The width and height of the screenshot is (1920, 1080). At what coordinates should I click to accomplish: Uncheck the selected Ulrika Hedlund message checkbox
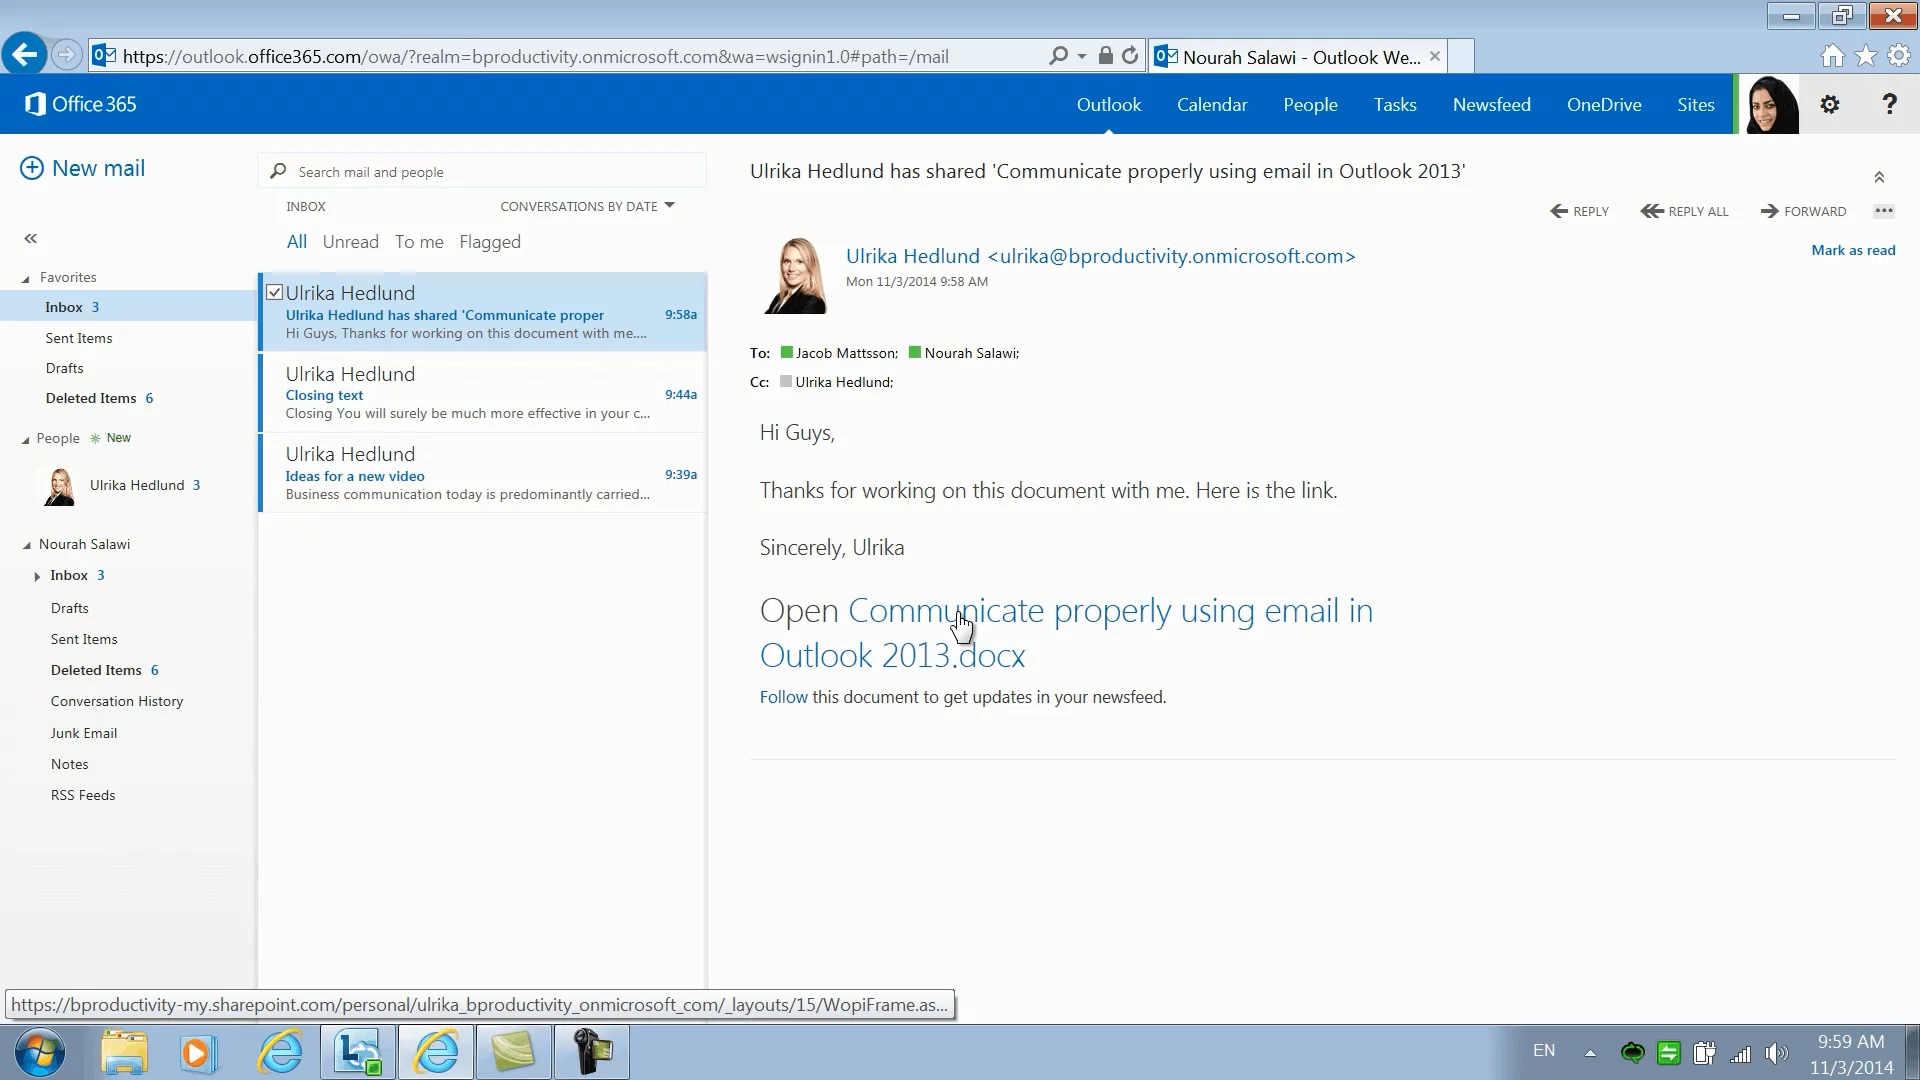[274, 292]
